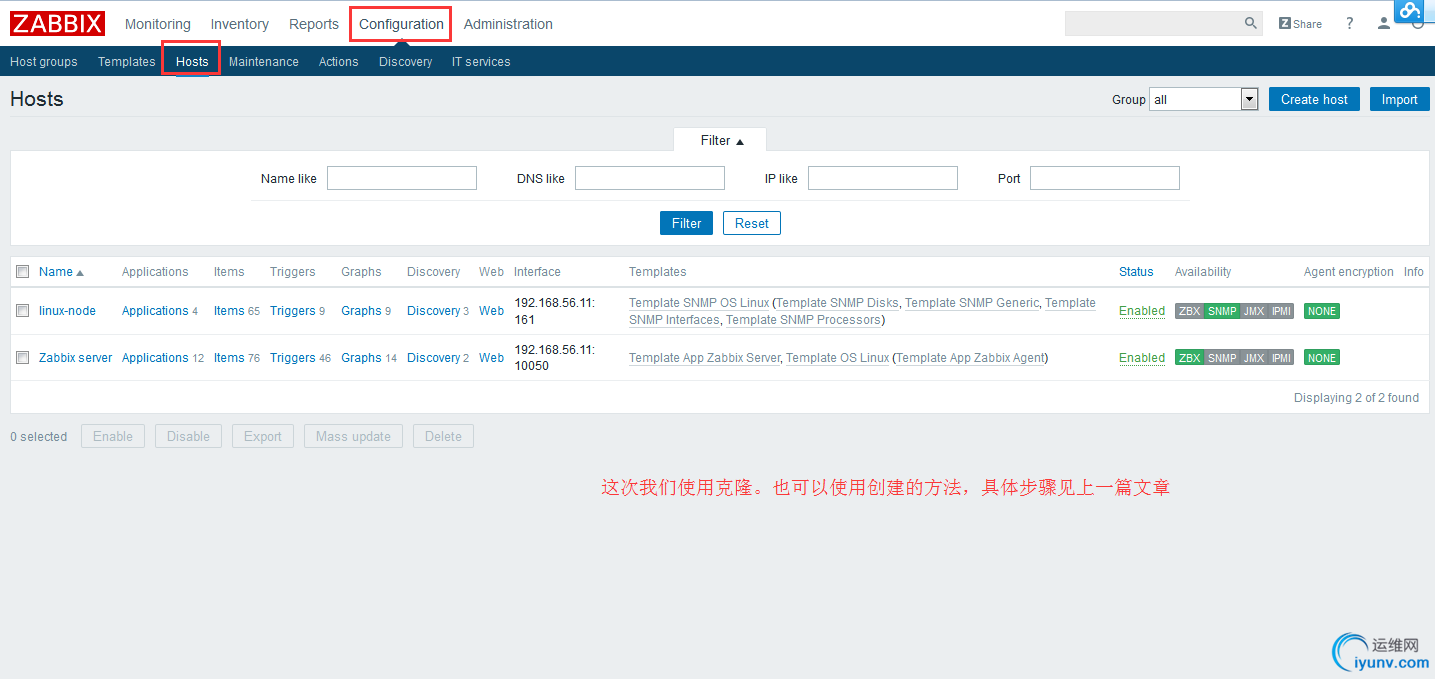Viewport: 1435px width, 679px height.
Task: Sort hosts by Status column
Action: click(1136, 272)
